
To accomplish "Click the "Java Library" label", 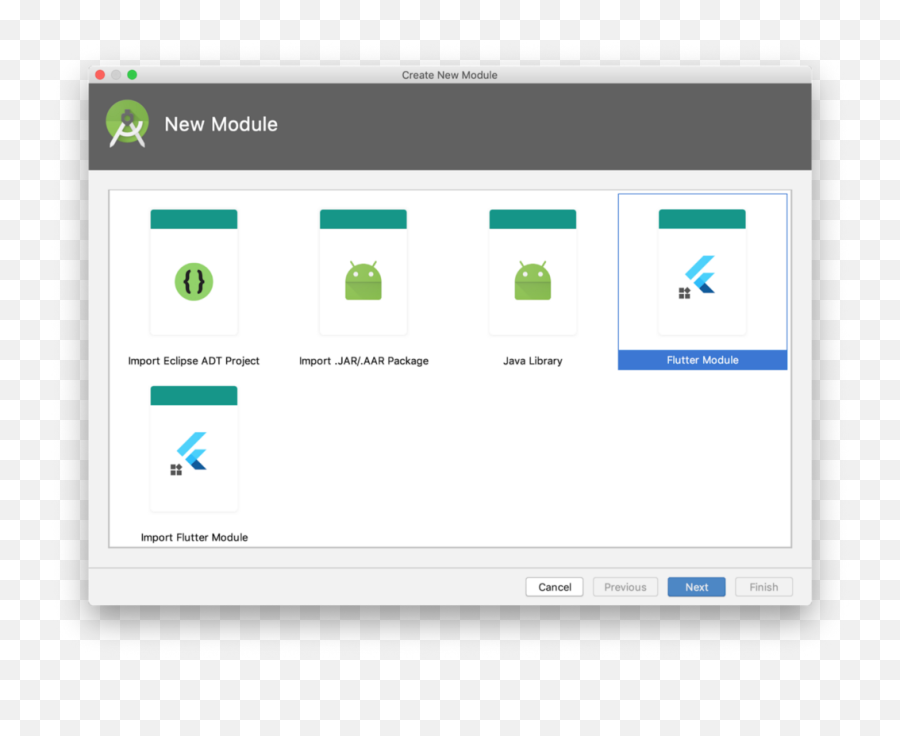I will [x=533, y=361].
